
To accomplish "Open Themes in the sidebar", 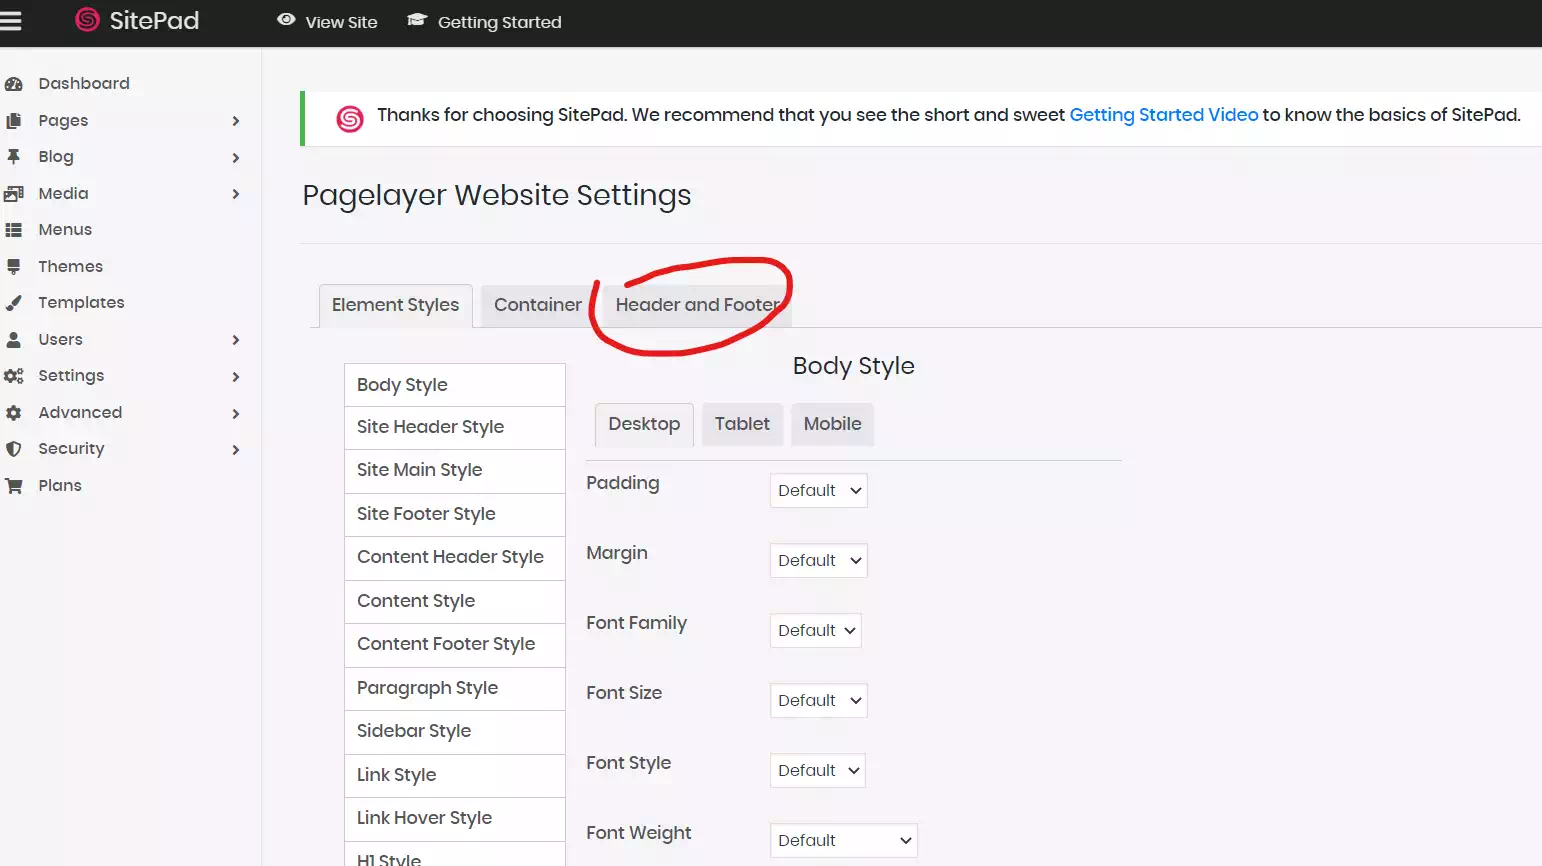I will coord(70,267).
